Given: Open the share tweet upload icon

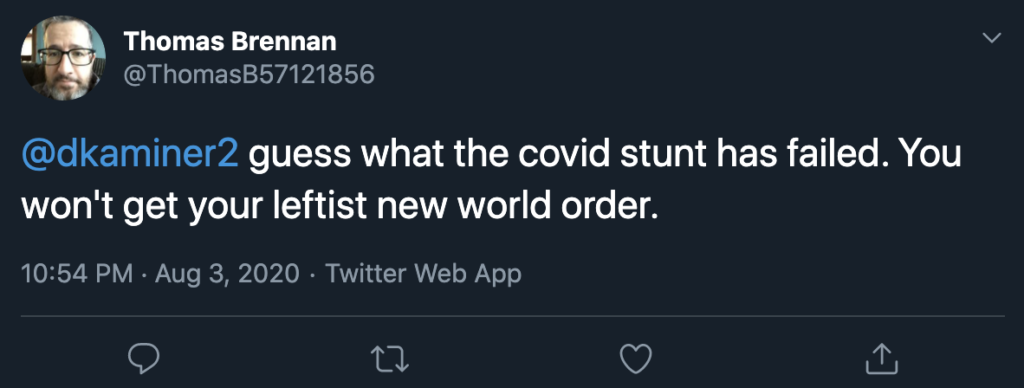Looking at the screenshot, I should point(881,358).
